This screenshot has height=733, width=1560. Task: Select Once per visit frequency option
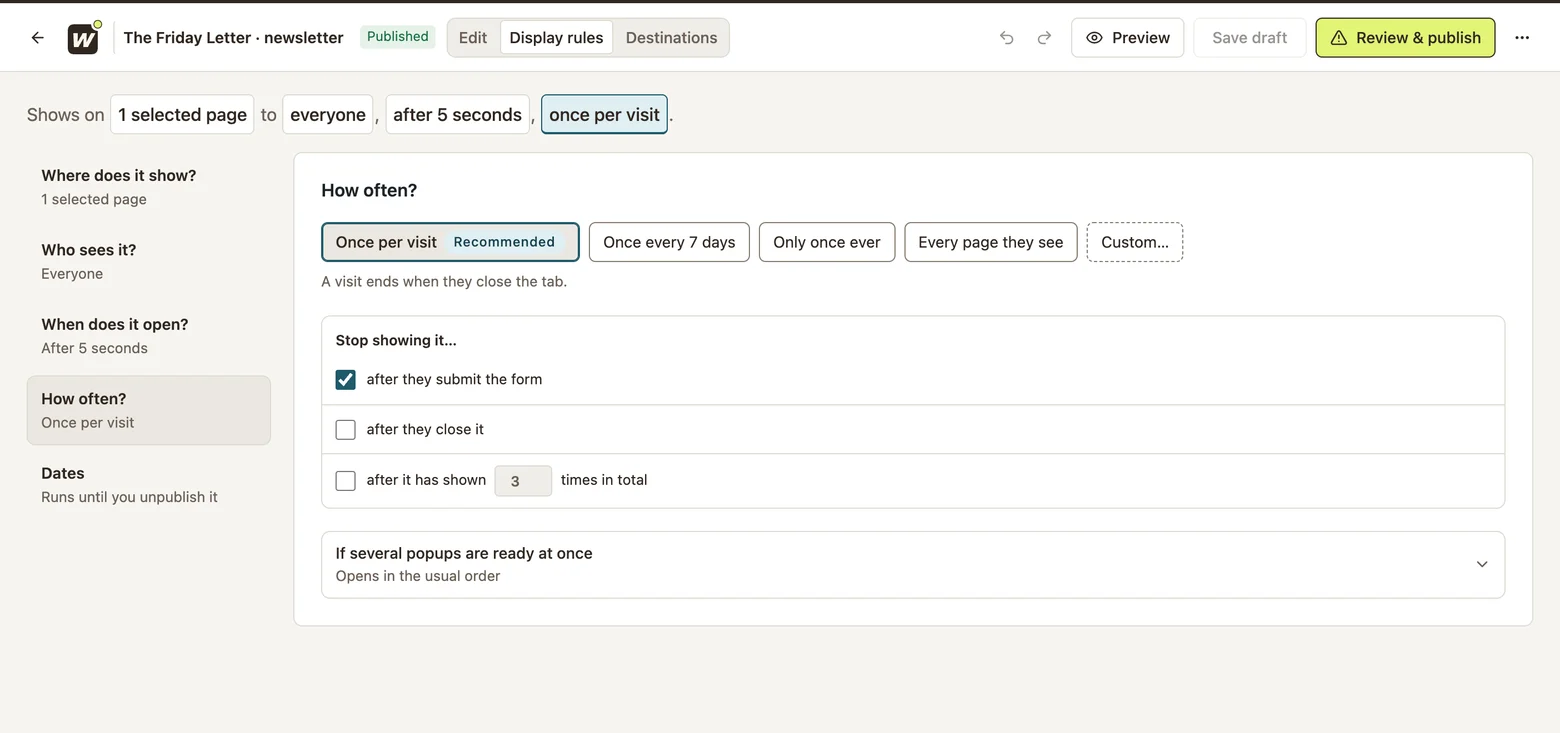point(450,242)
